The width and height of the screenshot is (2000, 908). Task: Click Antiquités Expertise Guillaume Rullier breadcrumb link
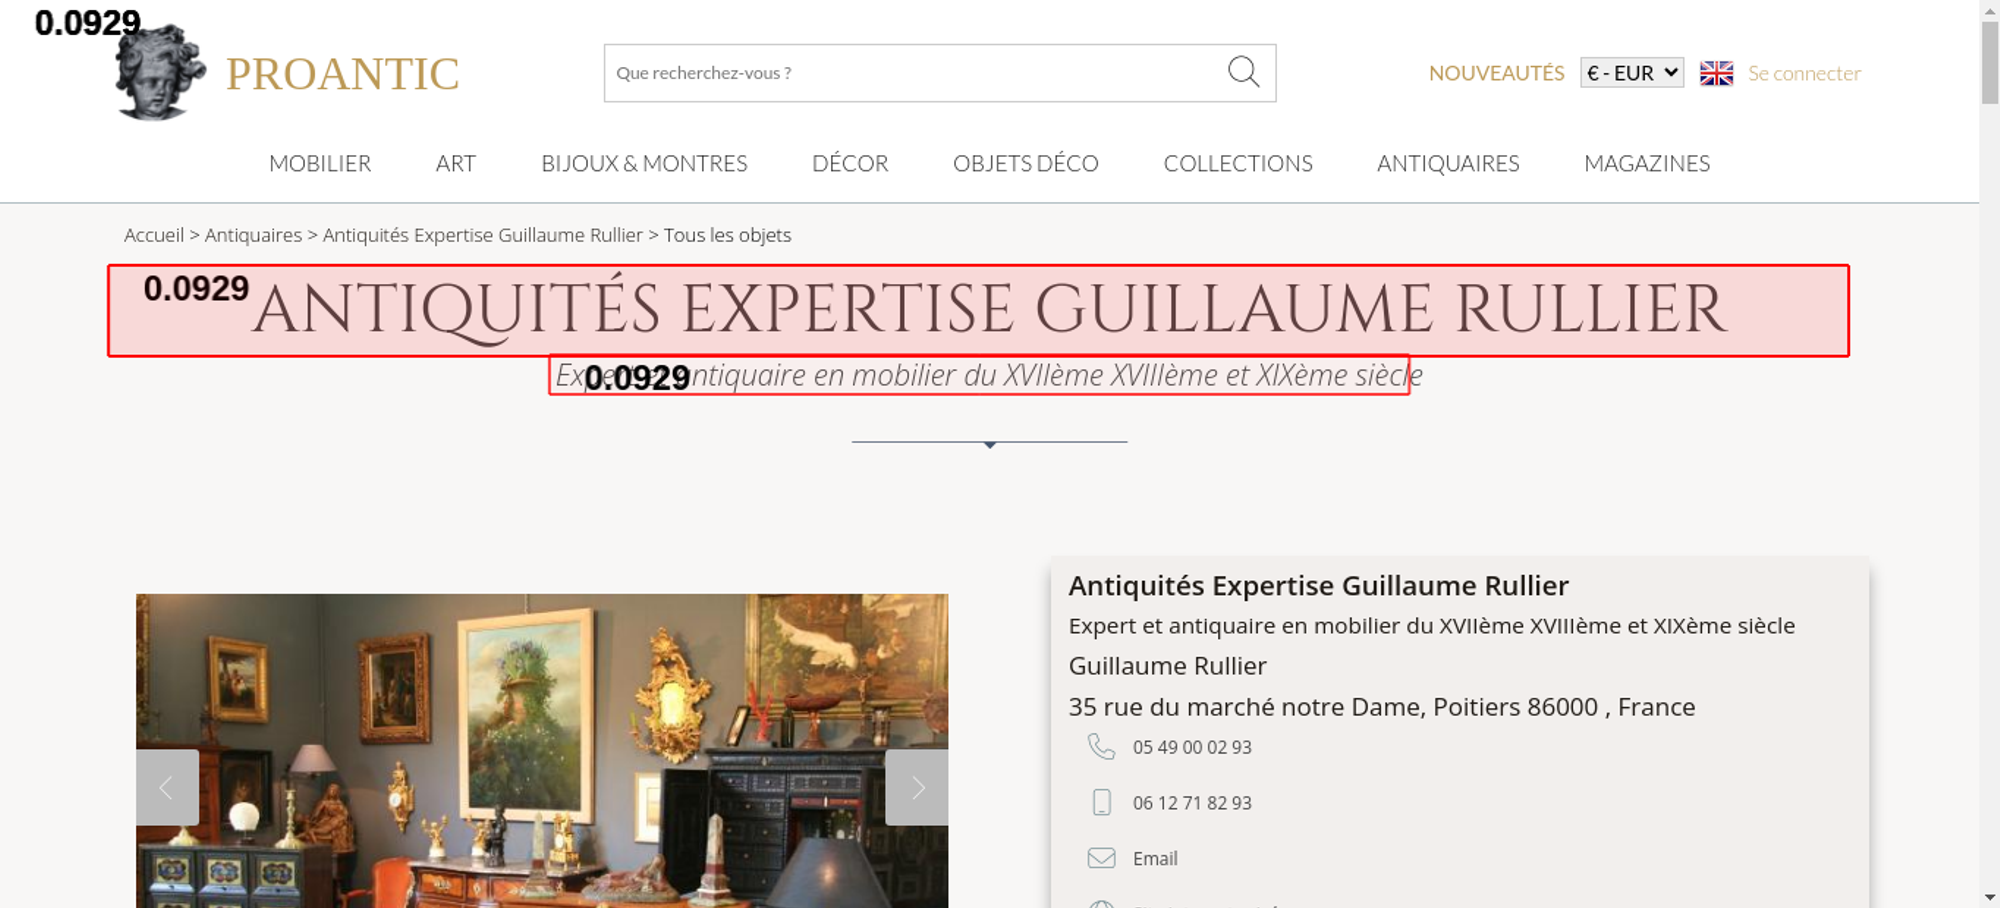(x=482, y=235)
